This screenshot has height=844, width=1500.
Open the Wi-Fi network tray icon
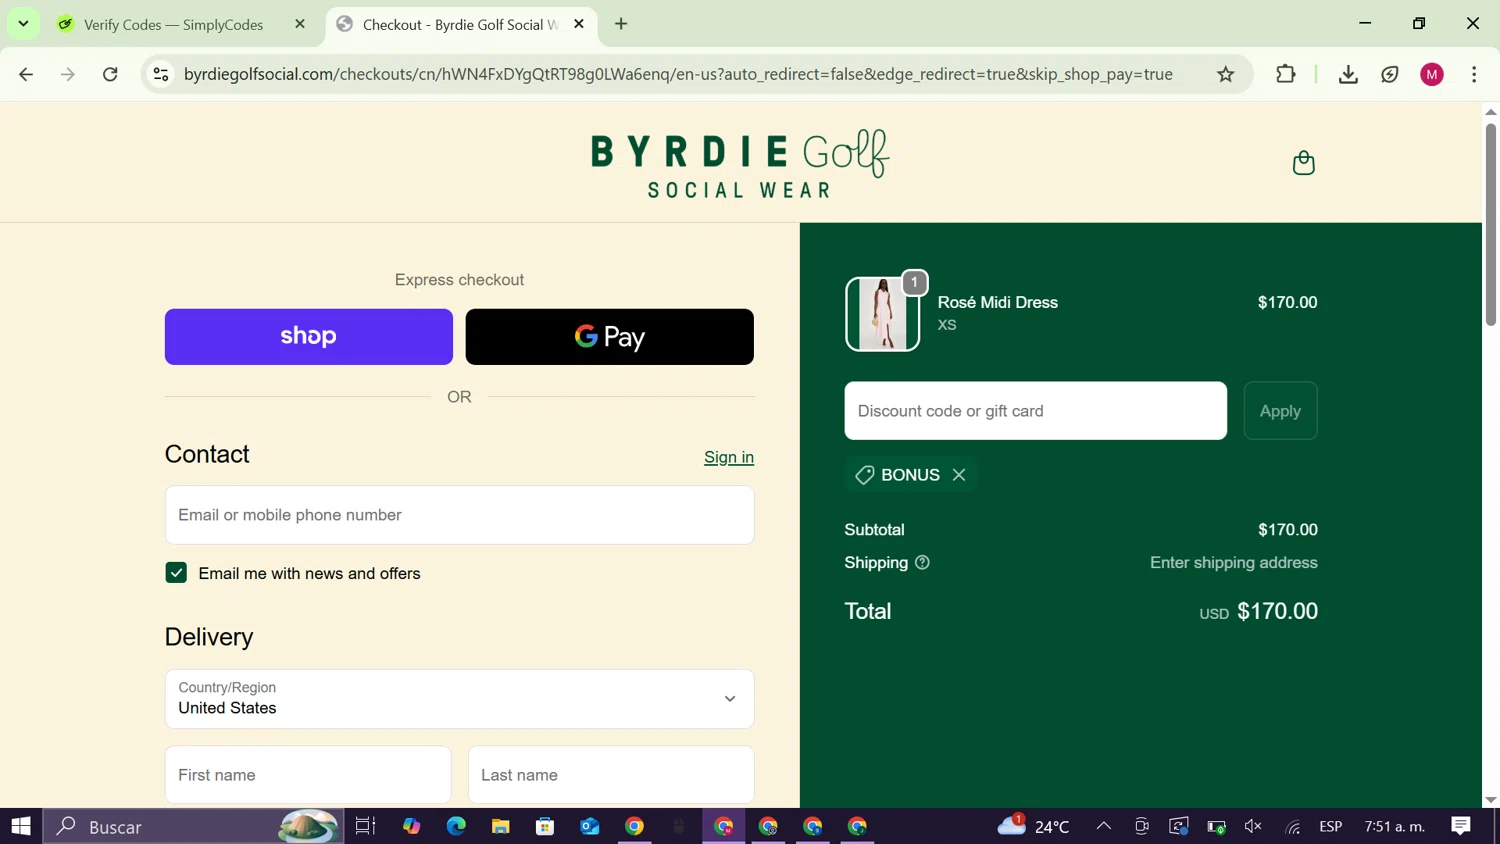point(1293,826)
